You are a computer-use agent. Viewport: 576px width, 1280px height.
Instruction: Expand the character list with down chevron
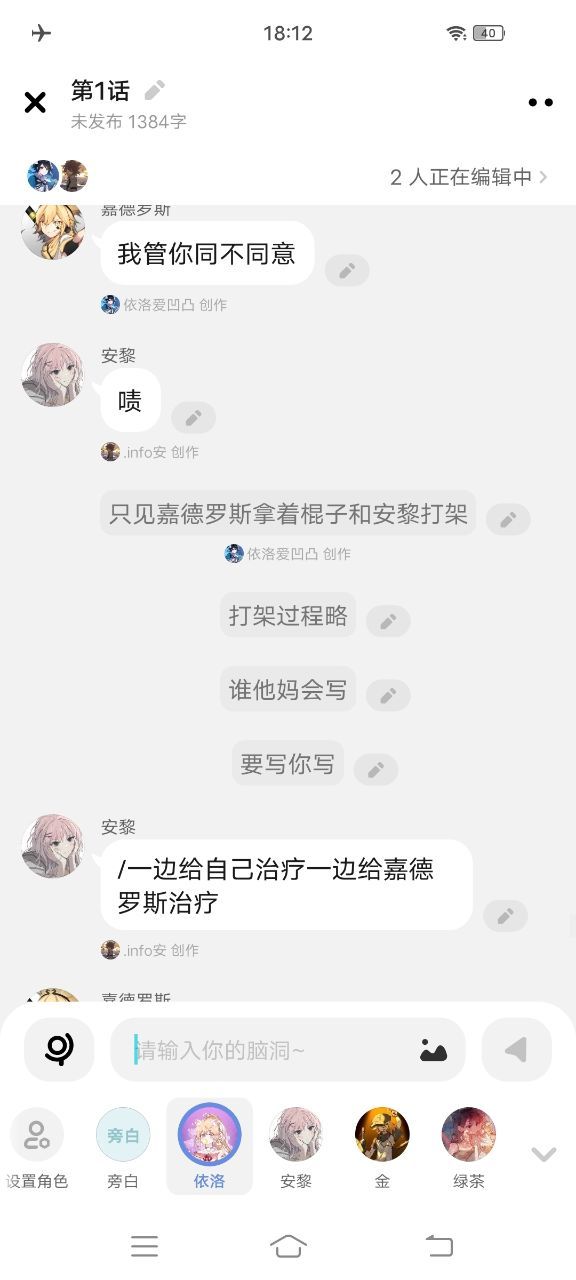(x=543, y=1154)
